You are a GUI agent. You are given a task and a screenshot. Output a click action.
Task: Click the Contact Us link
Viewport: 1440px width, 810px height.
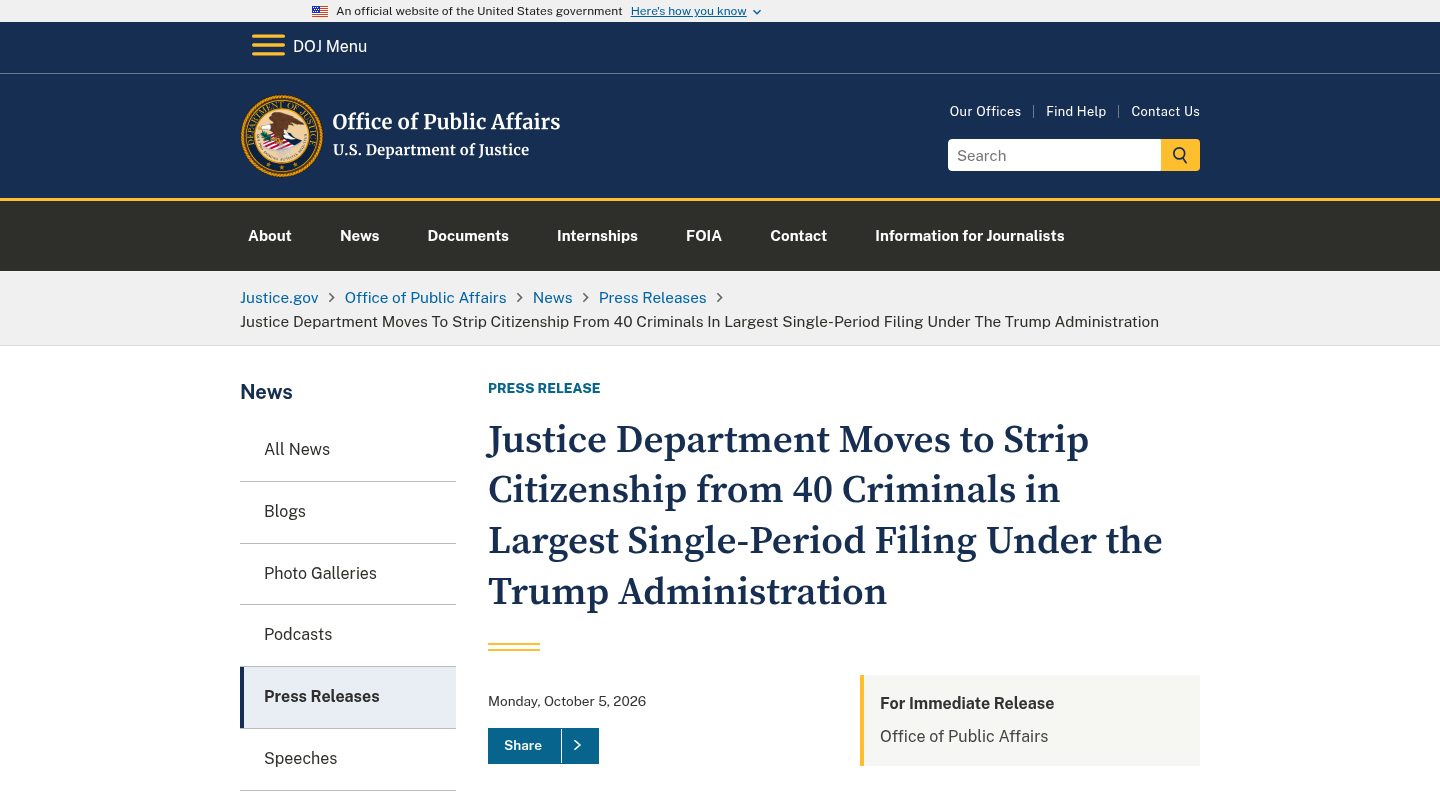pyautogui.click(x=1165, y=111)
